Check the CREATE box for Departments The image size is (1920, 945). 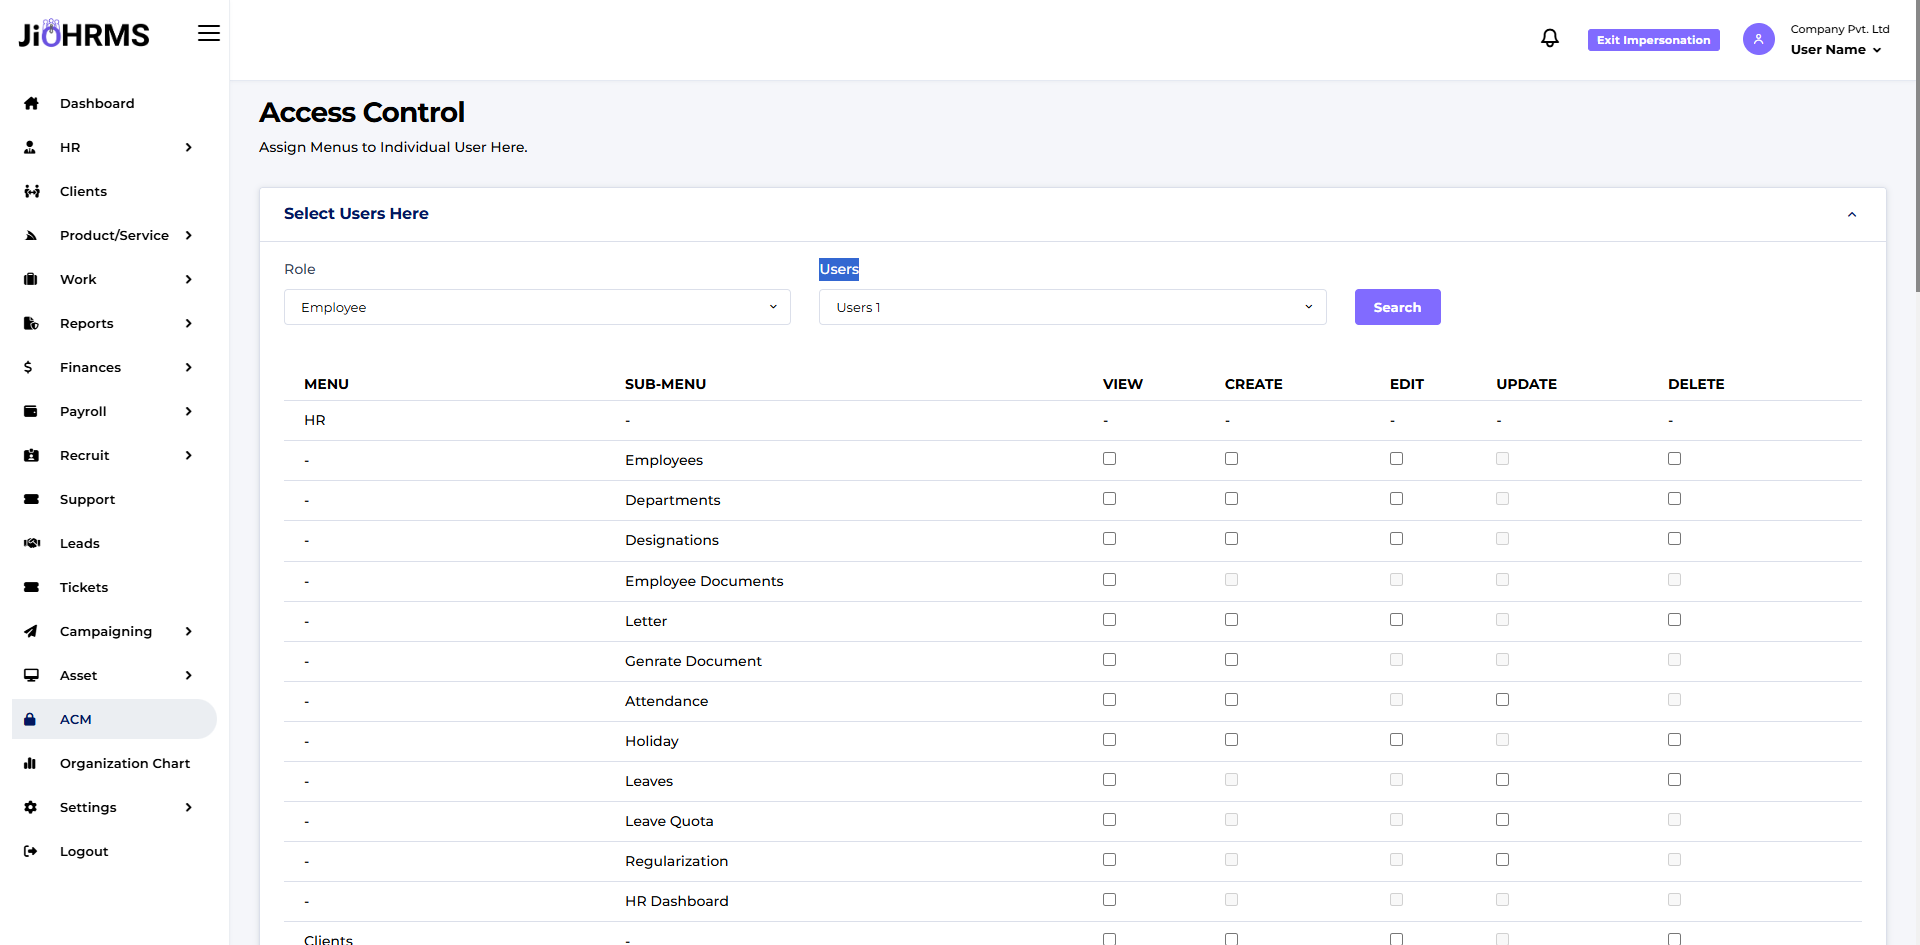(x=1231, y=498)
